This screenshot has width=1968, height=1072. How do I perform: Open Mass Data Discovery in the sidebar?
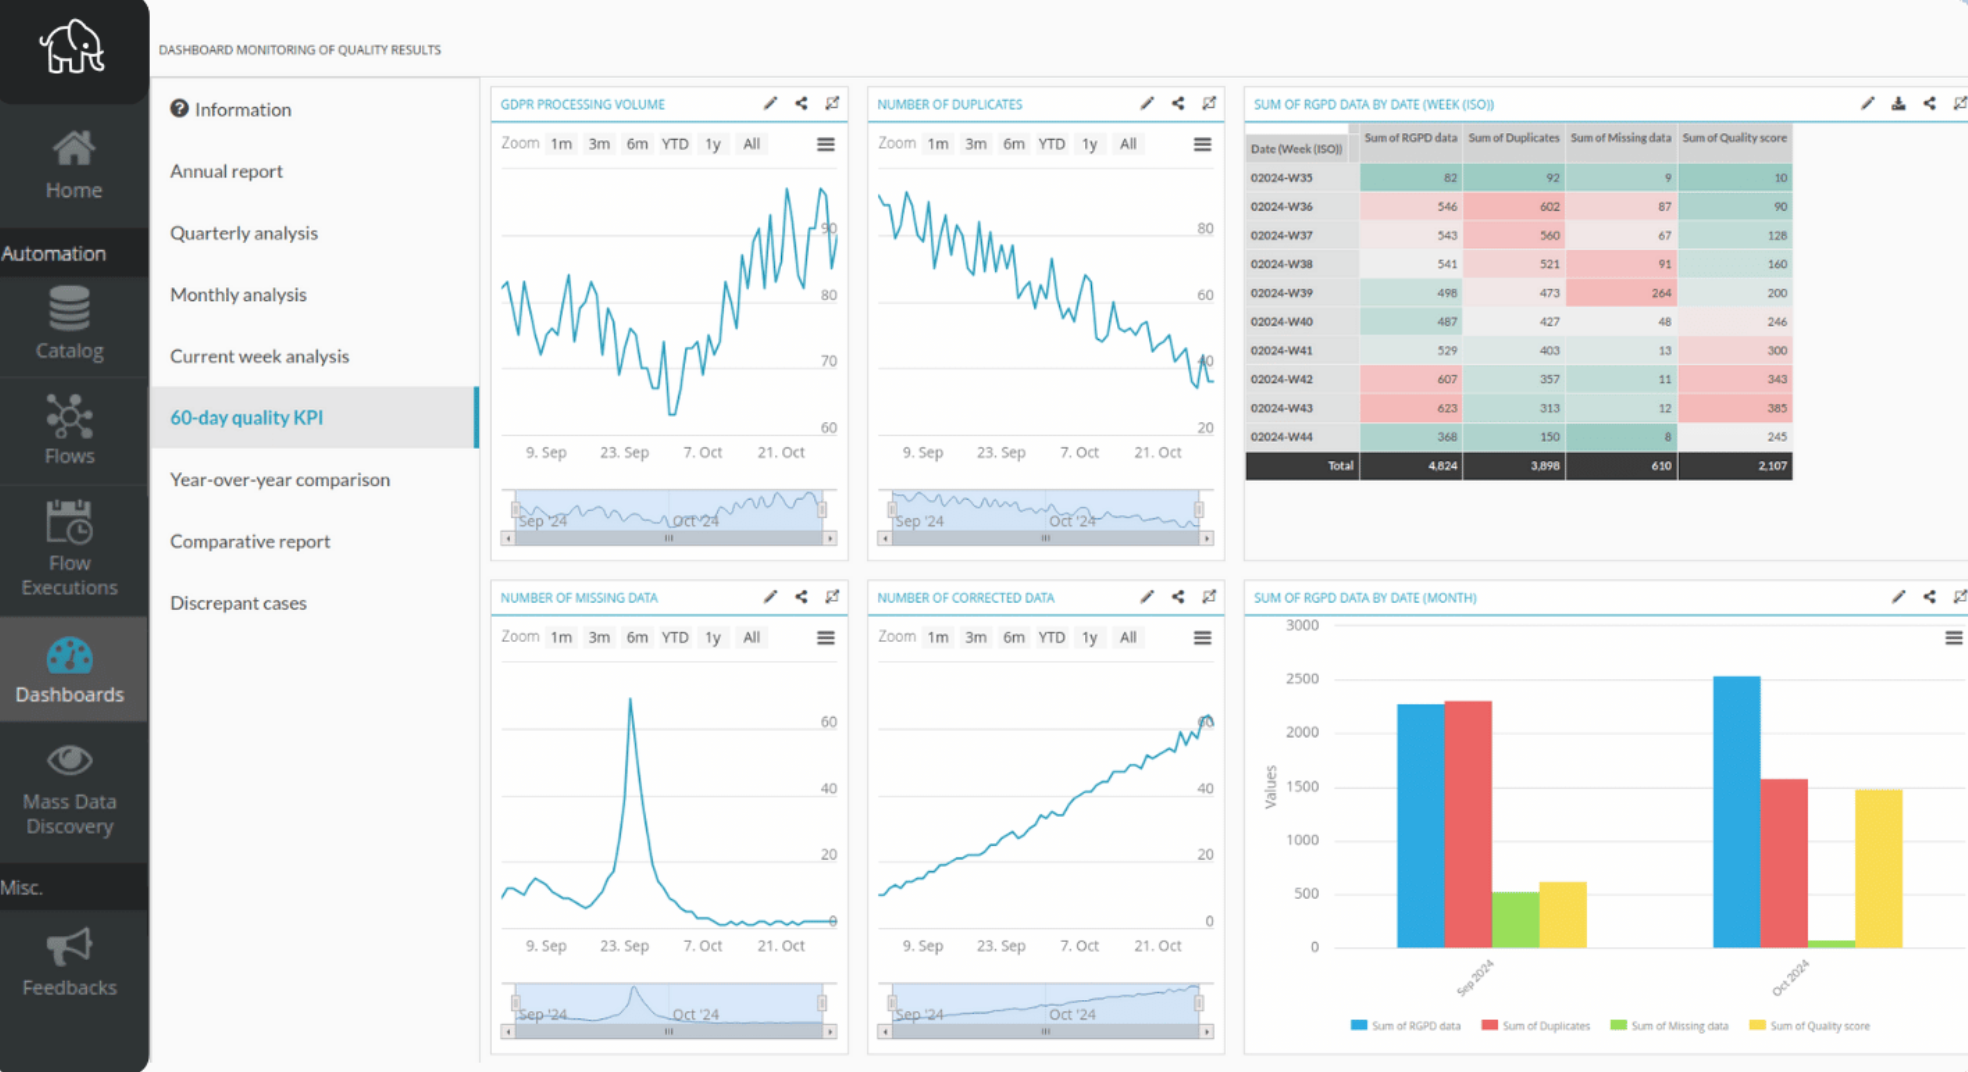click(70, 790)
